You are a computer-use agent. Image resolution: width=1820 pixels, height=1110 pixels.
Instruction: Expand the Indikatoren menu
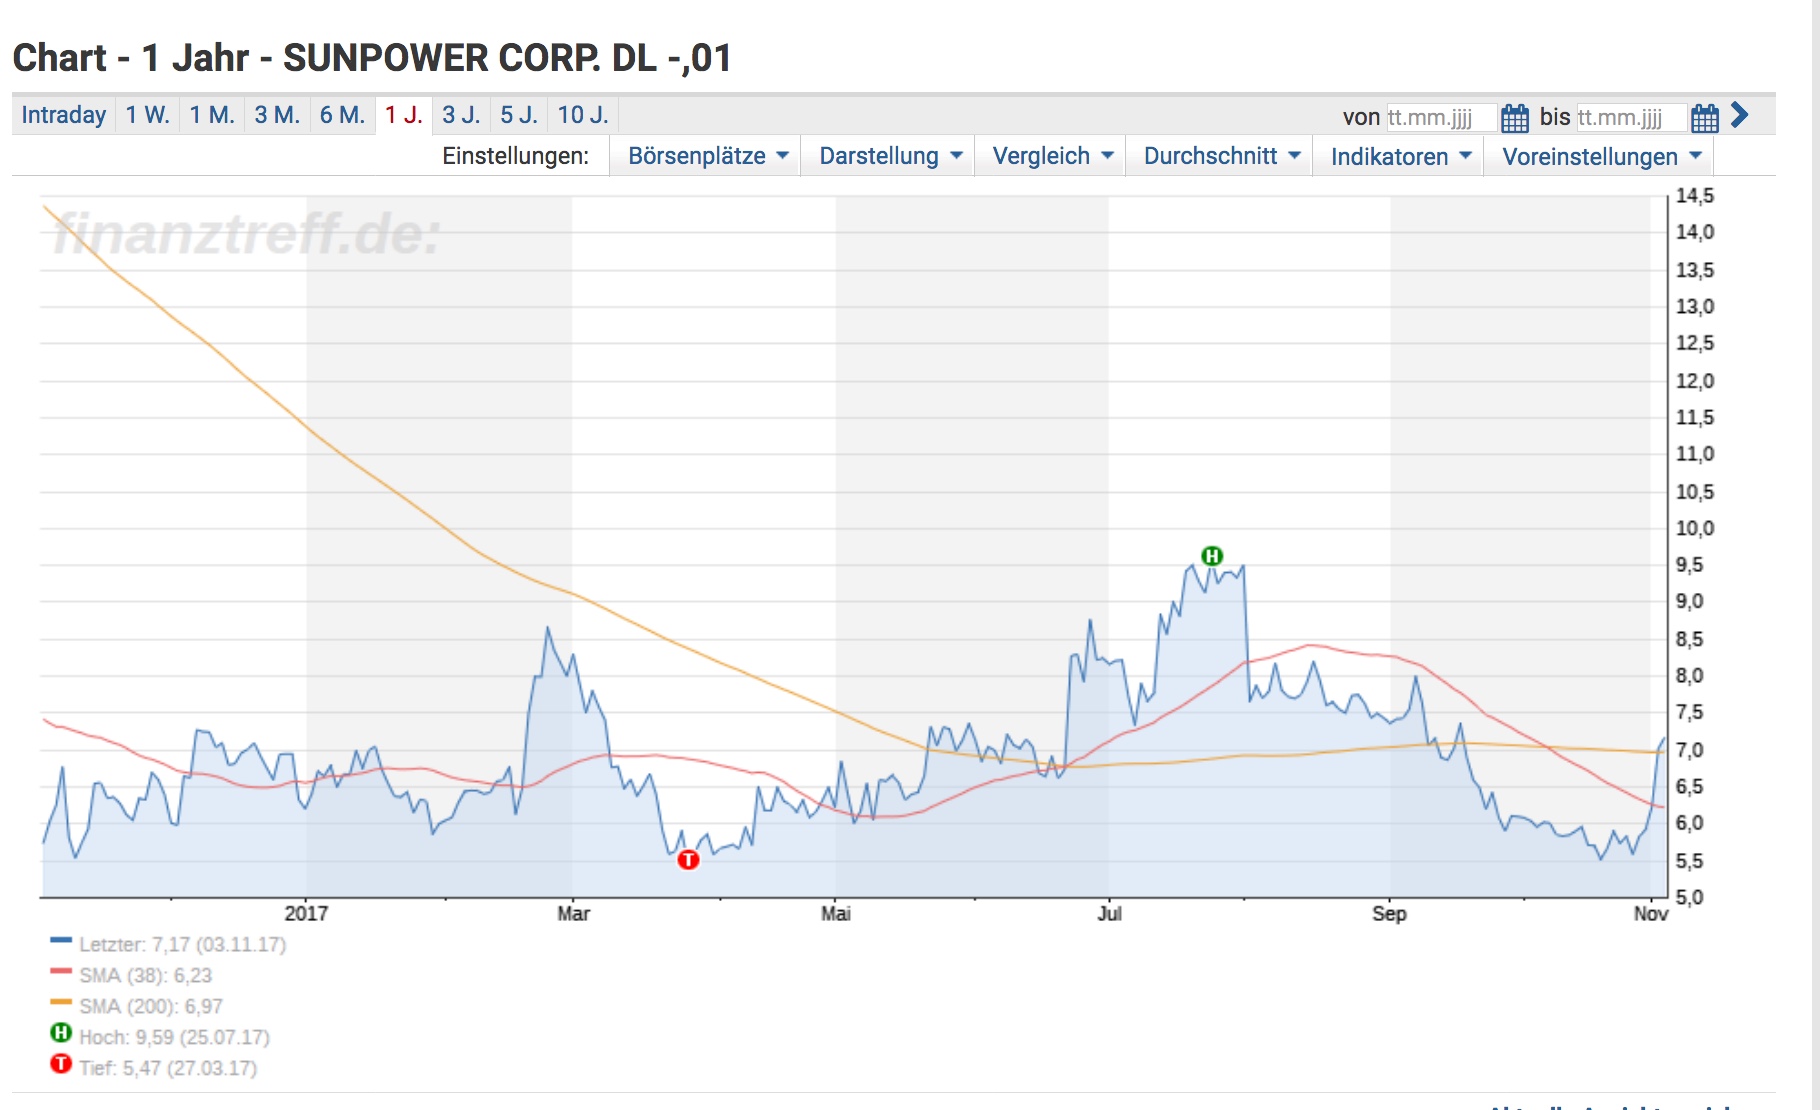coord(1390,156)
